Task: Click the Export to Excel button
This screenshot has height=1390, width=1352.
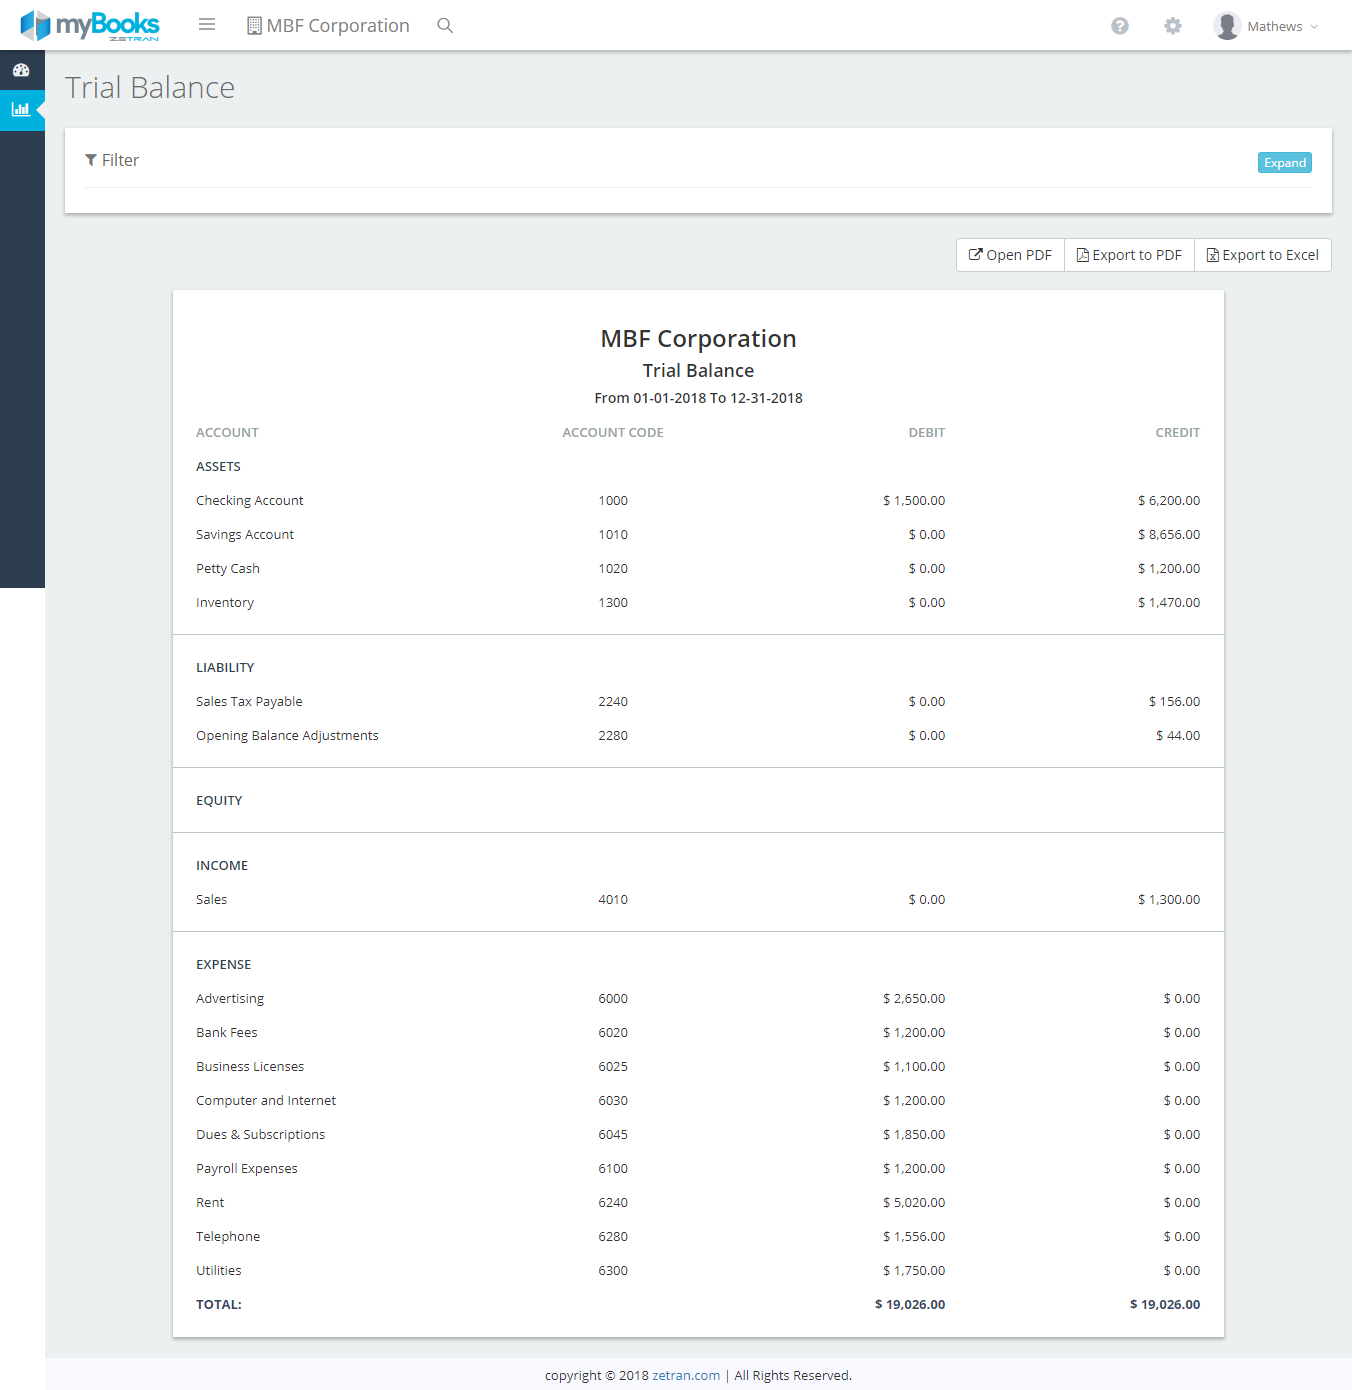Action: pos(1263,255)
